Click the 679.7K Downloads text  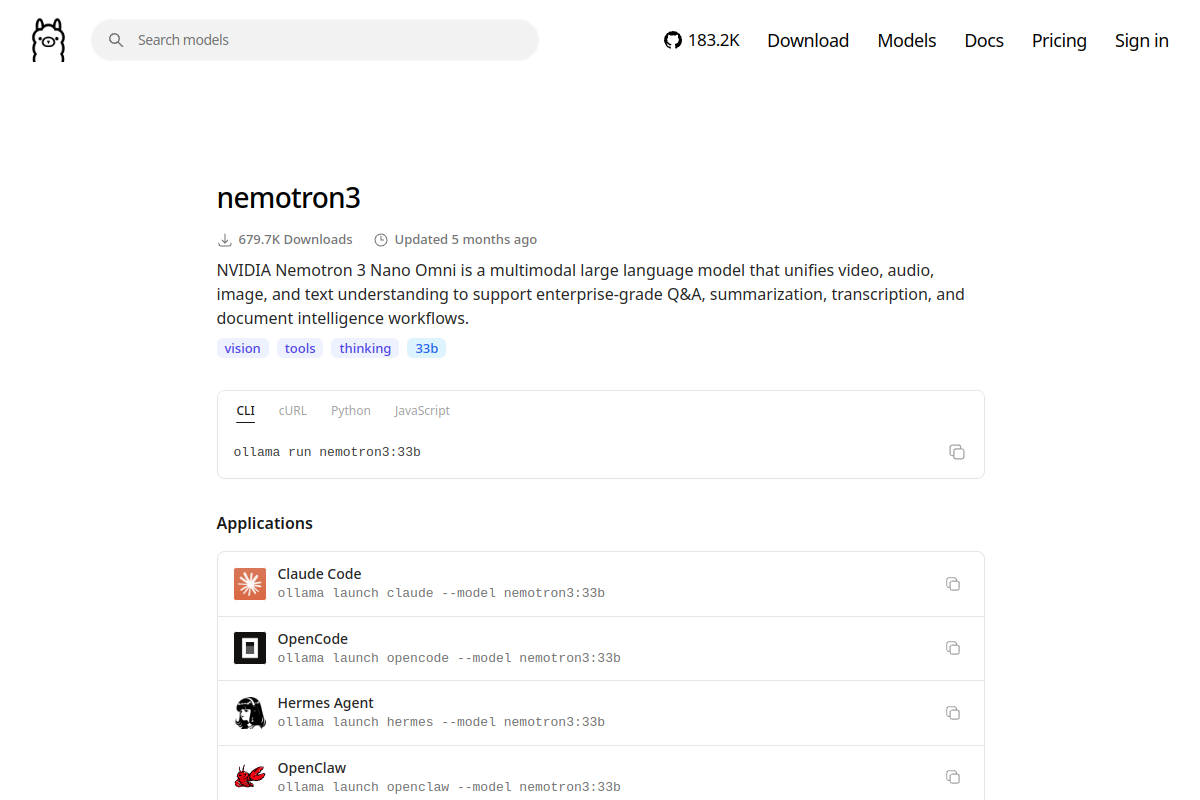pyautogui.click(x=295, y=240)
